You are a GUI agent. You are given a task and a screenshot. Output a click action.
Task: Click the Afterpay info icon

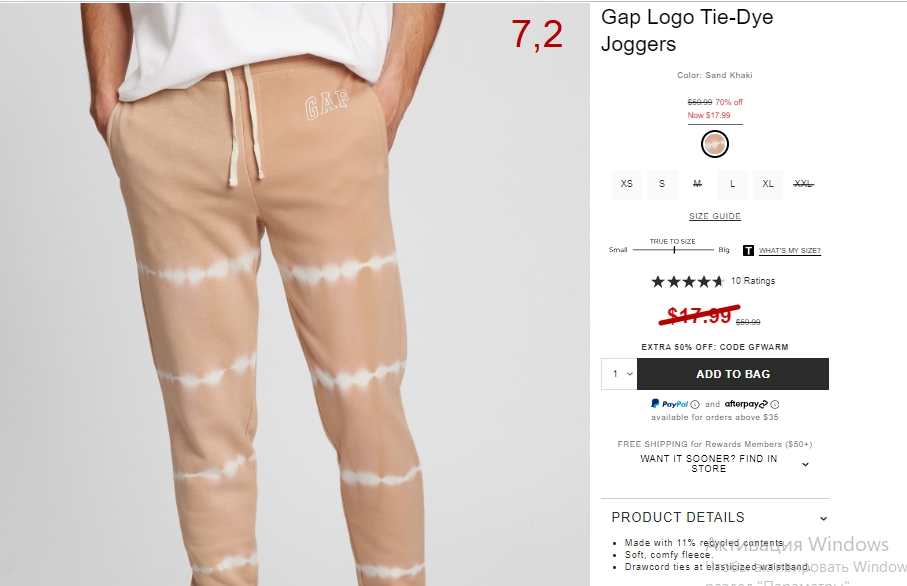click(x=775, y=404)
